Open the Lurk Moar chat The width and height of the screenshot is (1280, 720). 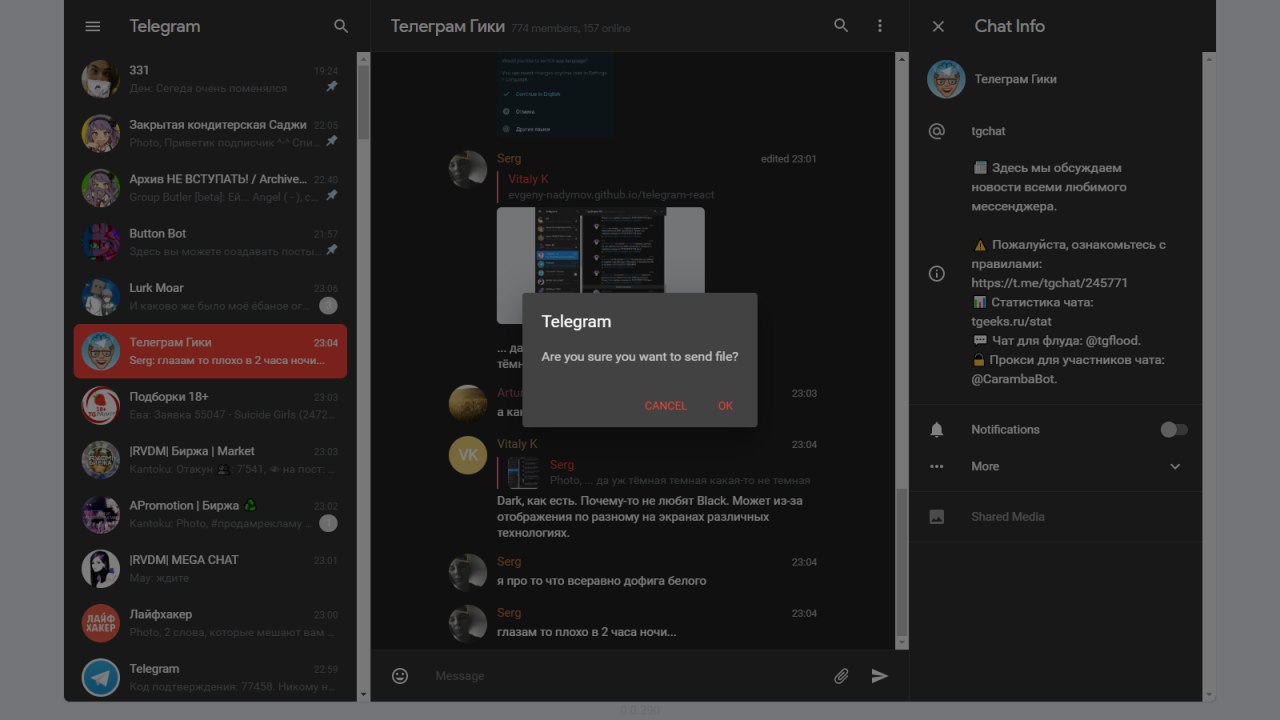tap(210, 297)
